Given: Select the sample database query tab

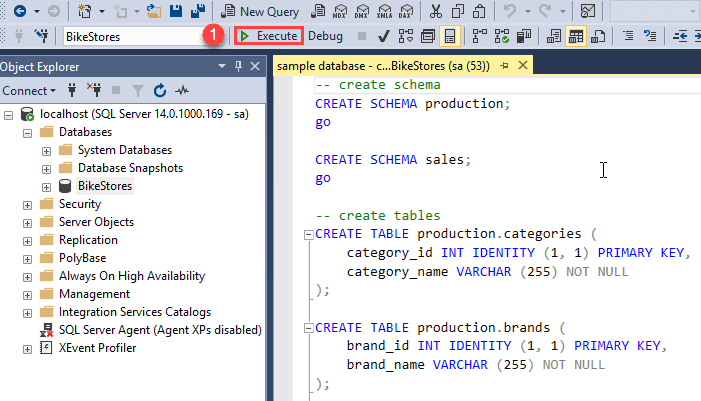Looking at the screenshot, I should [x=385, y=66].
